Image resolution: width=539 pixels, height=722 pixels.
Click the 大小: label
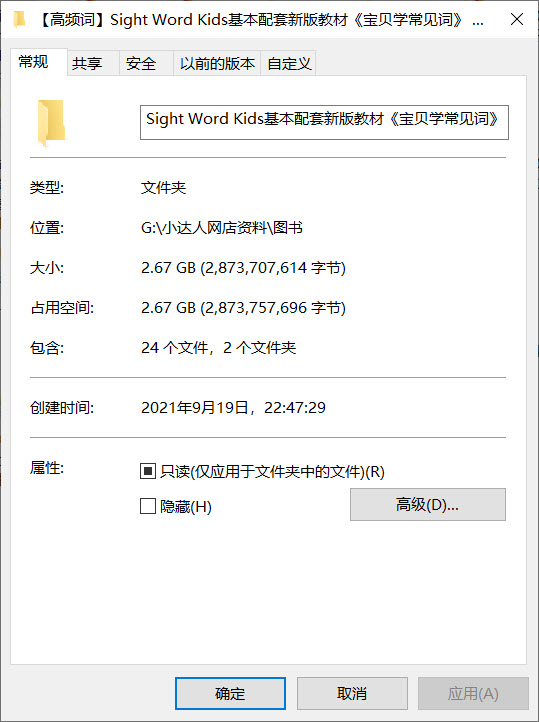(46, 268)
